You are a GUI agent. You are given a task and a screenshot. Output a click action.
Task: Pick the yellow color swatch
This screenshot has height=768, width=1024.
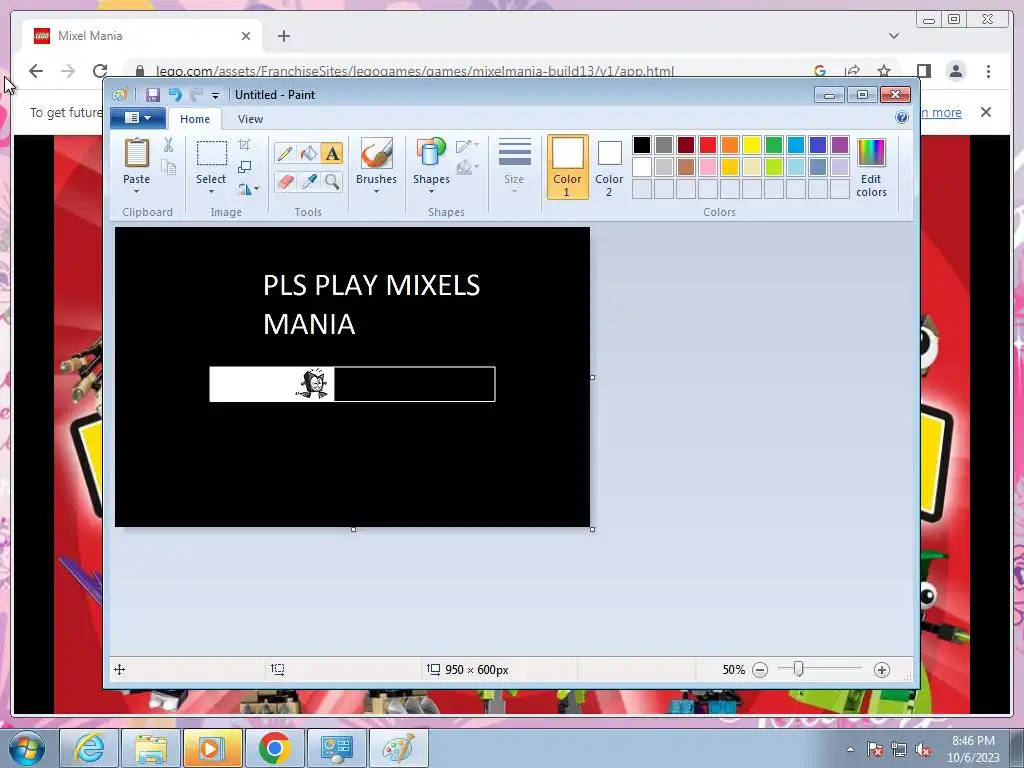(752, 144)
